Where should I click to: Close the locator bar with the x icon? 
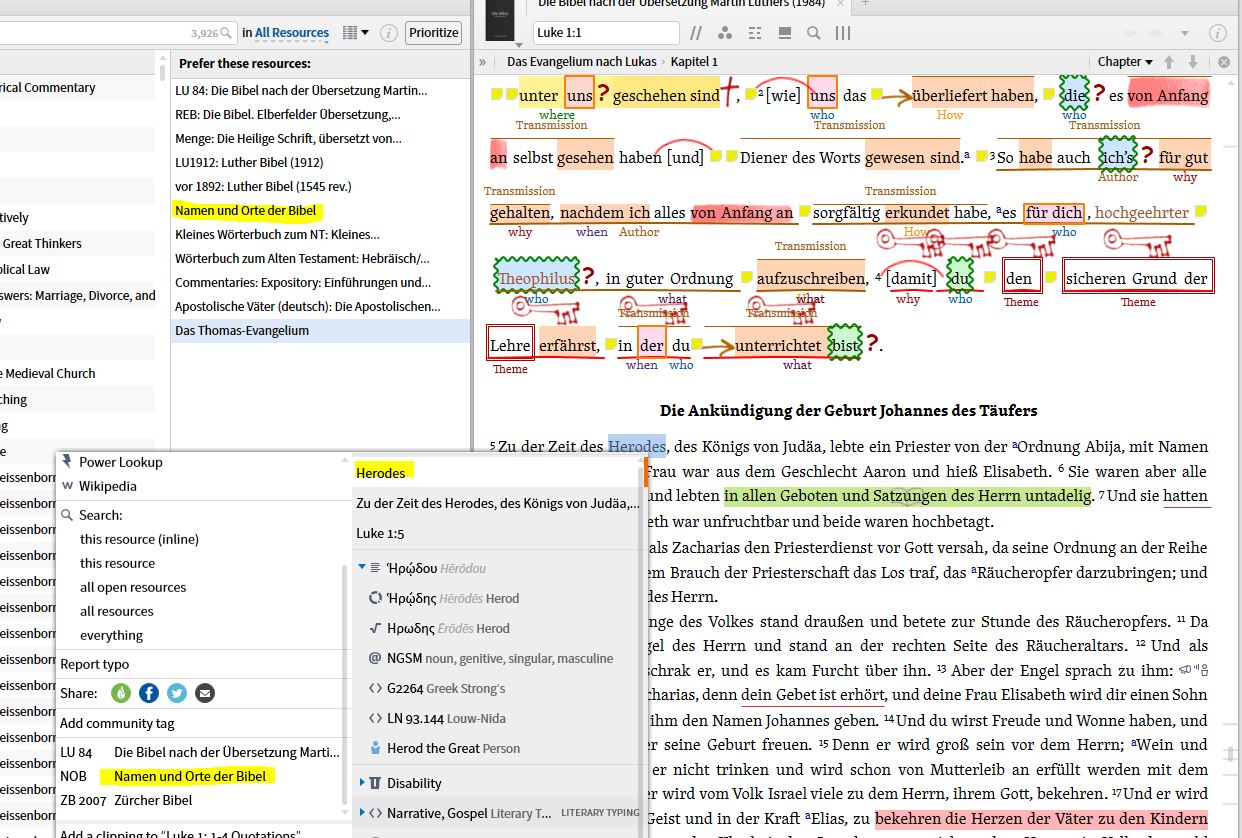pos(1223,62)
